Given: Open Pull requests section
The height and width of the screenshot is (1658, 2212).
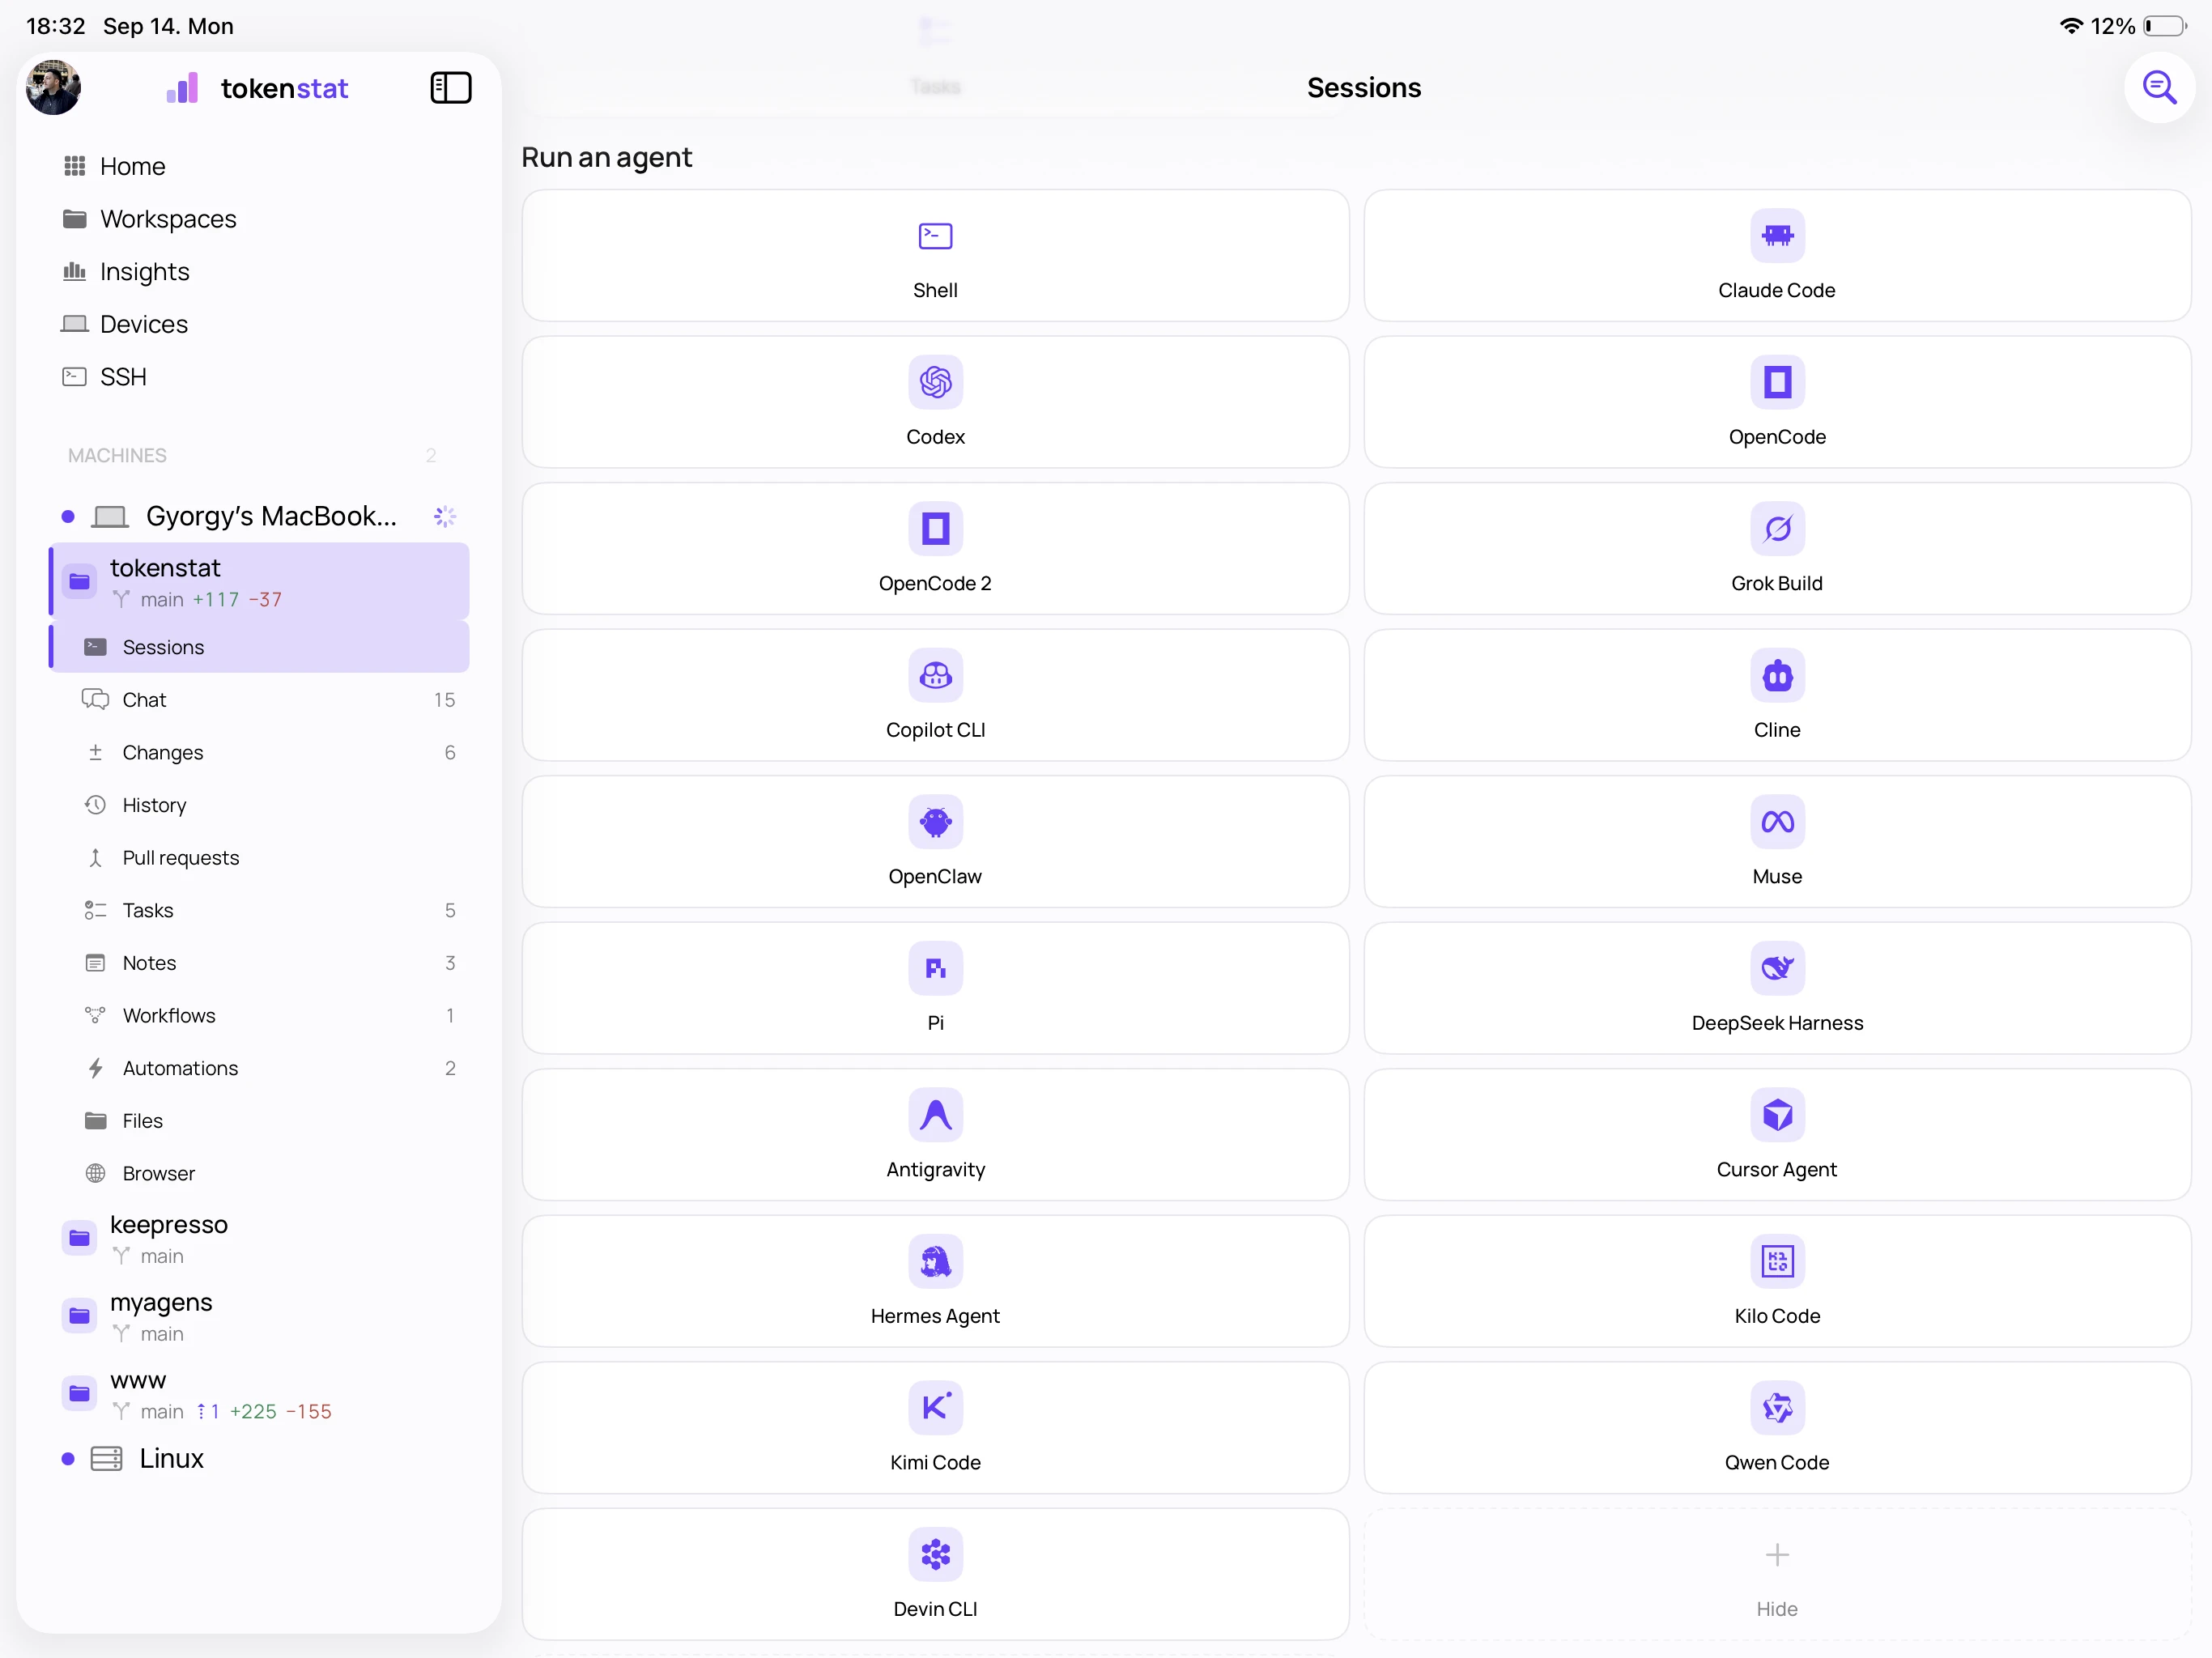Looking at the screenshot, I should 260,858.
